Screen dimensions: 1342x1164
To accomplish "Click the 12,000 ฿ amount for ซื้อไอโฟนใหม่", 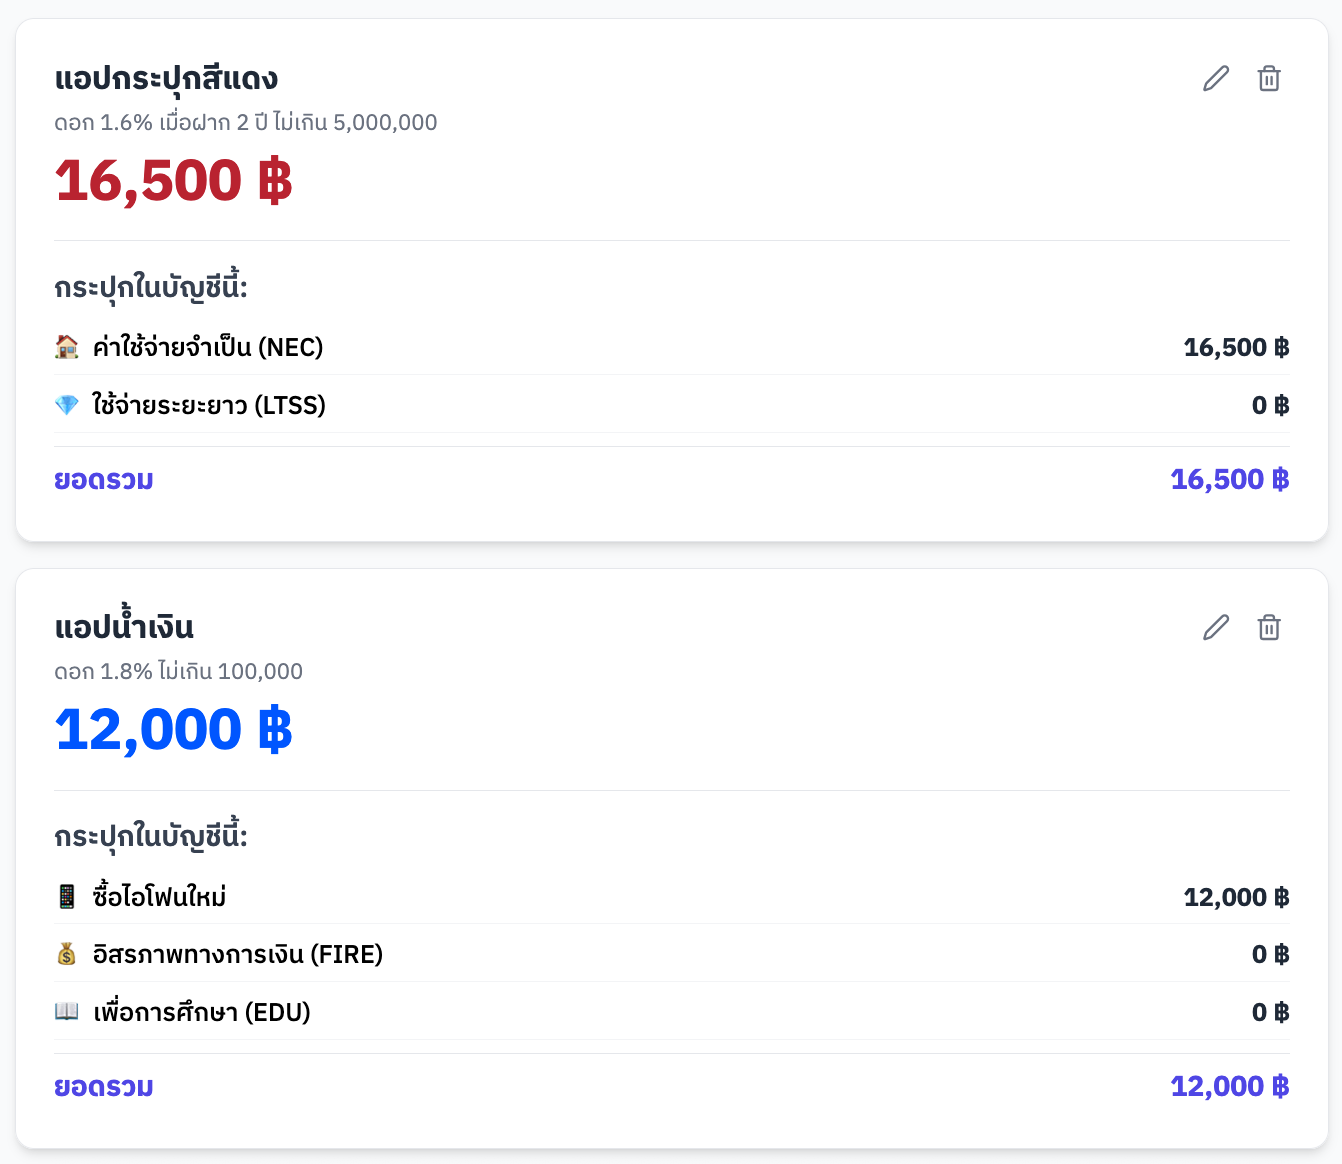I will coord(1236,897).
